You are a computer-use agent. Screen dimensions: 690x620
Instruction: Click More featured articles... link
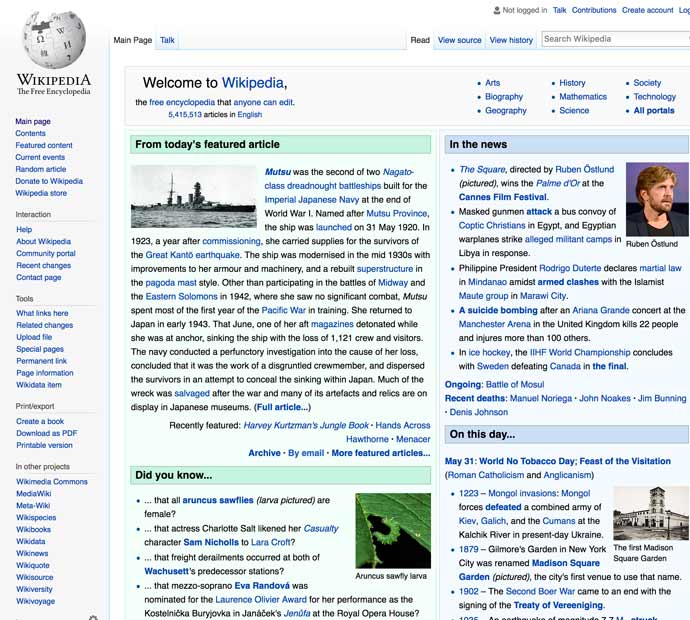point(381,453)
